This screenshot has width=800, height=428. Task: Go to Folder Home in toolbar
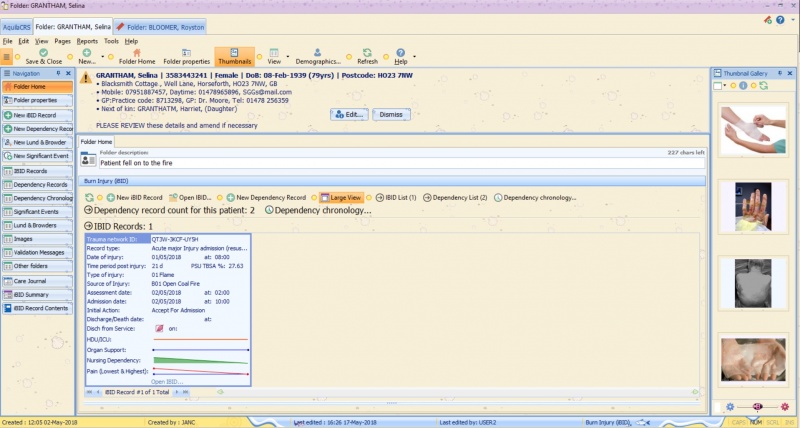click(x=137, y=57)
